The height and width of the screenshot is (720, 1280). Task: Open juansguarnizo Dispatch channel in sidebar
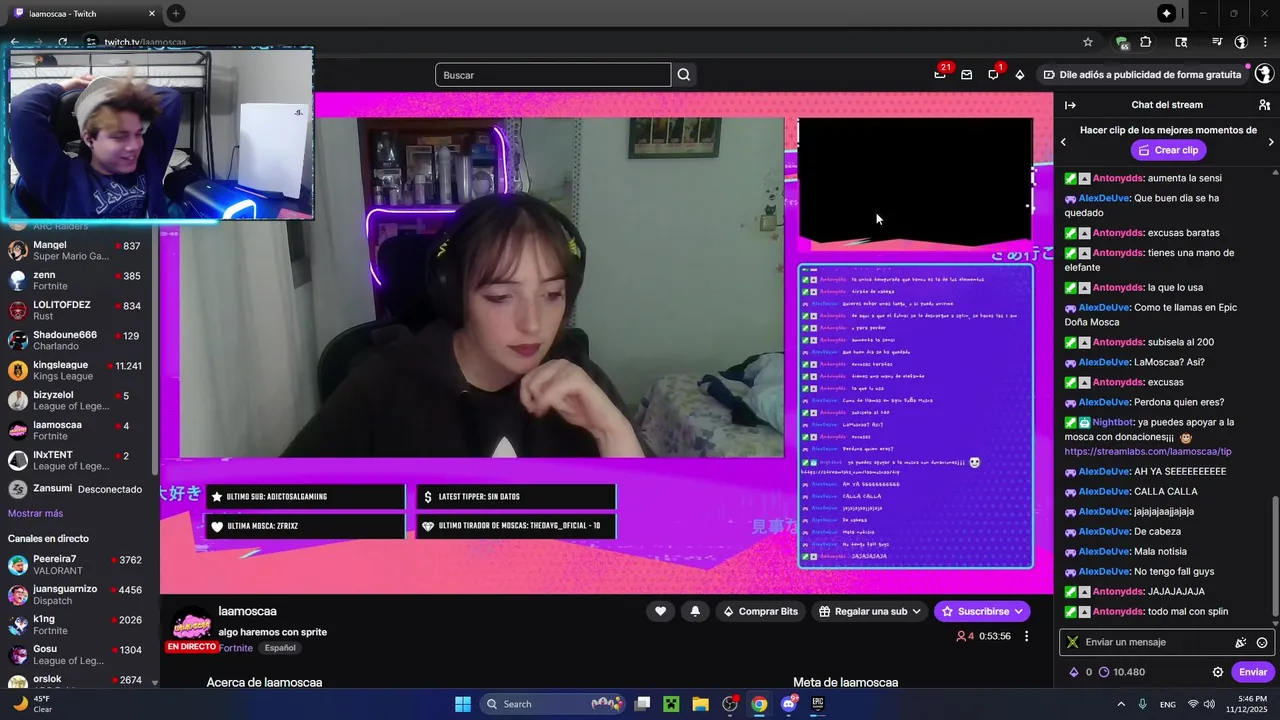pyautogui.click(x=76, y=594)
